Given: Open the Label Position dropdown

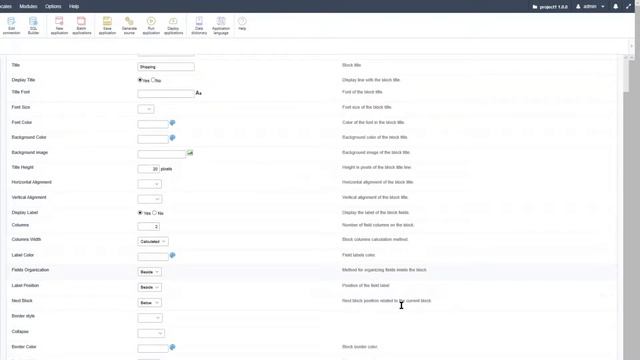Looking at the screenshot, I should (149, 287).
